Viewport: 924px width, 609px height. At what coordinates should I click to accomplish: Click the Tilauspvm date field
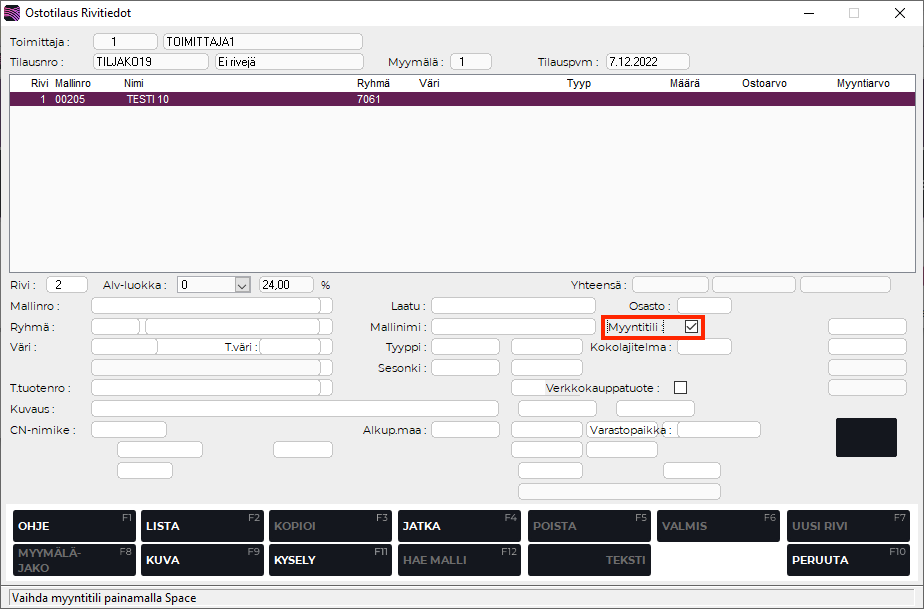[x=647, y=62]
